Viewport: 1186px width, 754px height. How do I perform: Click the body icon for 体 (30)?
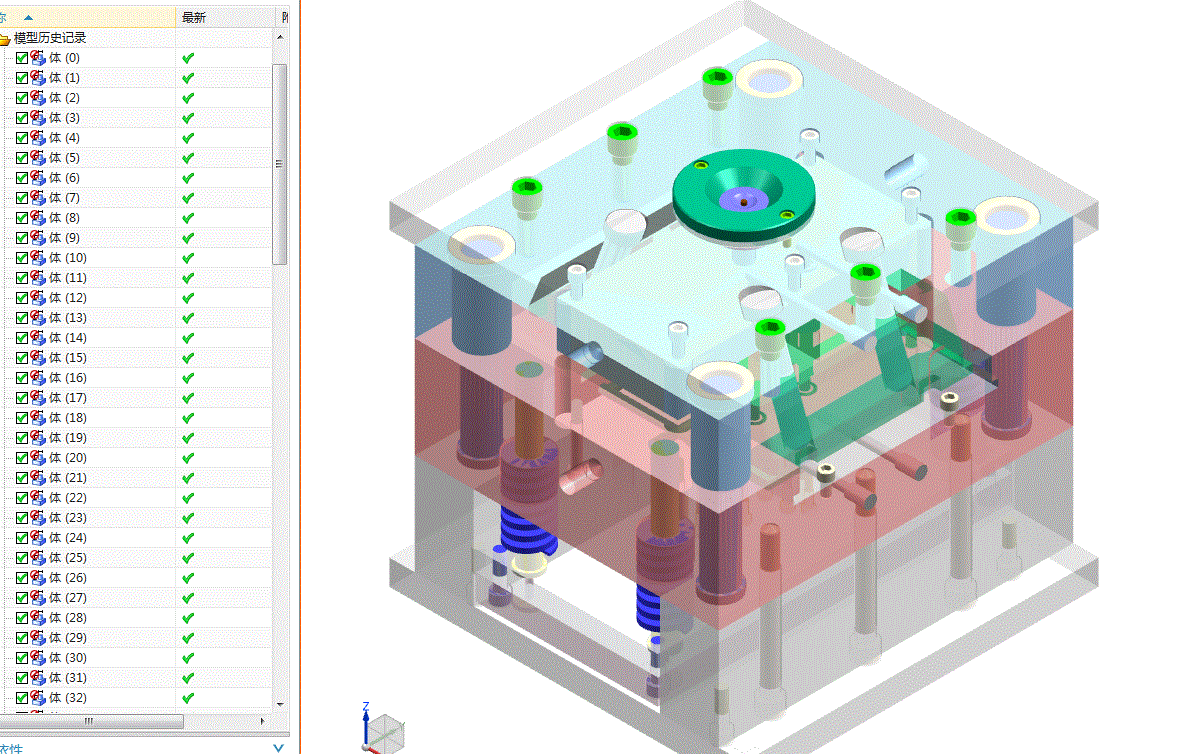(x=38, y=658)
